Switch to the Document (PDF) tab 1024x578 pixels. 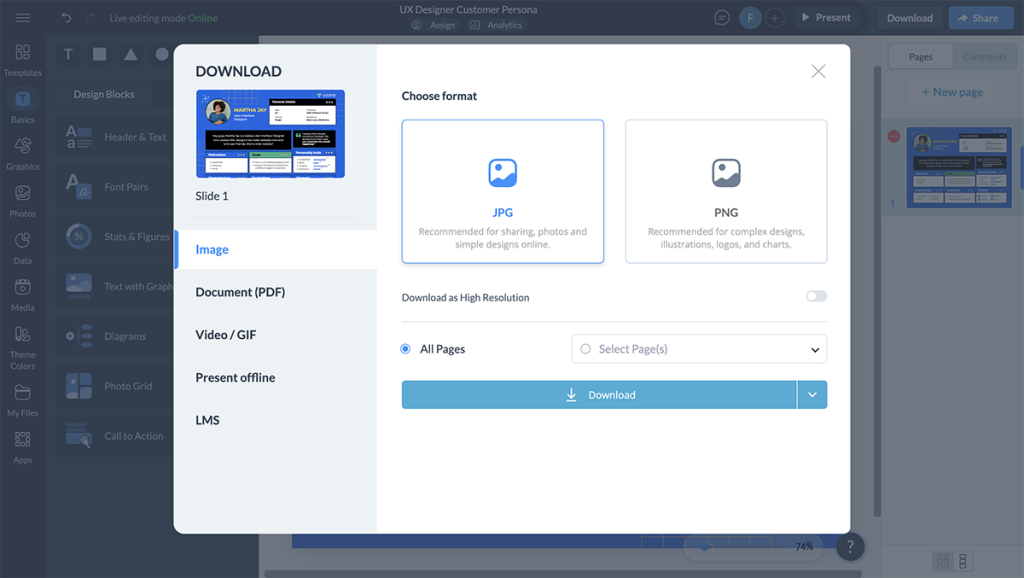[x=241, y=292]
